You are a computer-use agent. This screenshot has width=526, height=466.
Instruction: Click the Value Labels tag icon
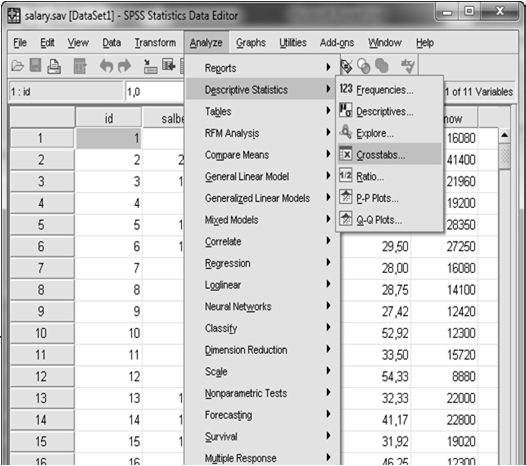coord(346,66)
